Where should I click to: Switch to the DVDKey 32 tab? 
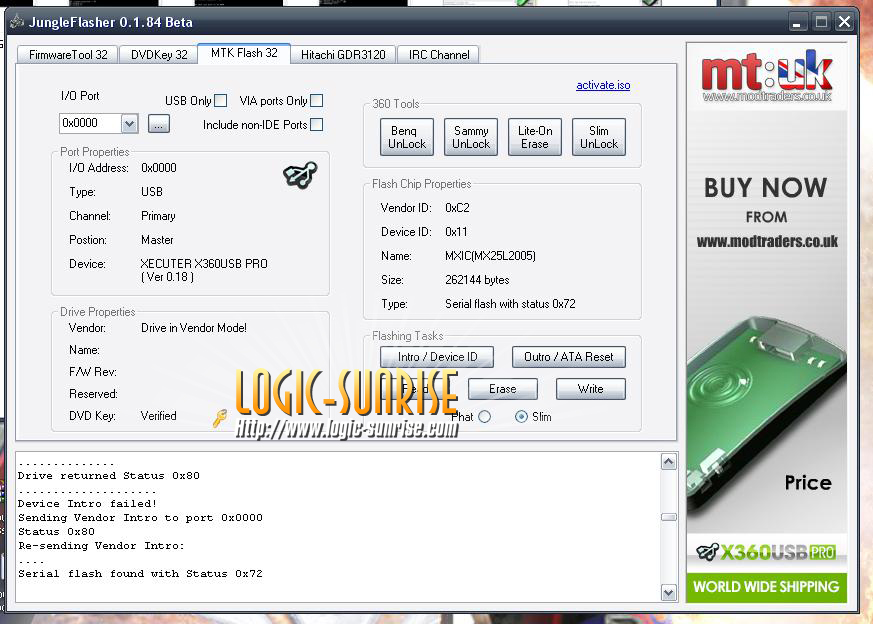tap(159, 55)
